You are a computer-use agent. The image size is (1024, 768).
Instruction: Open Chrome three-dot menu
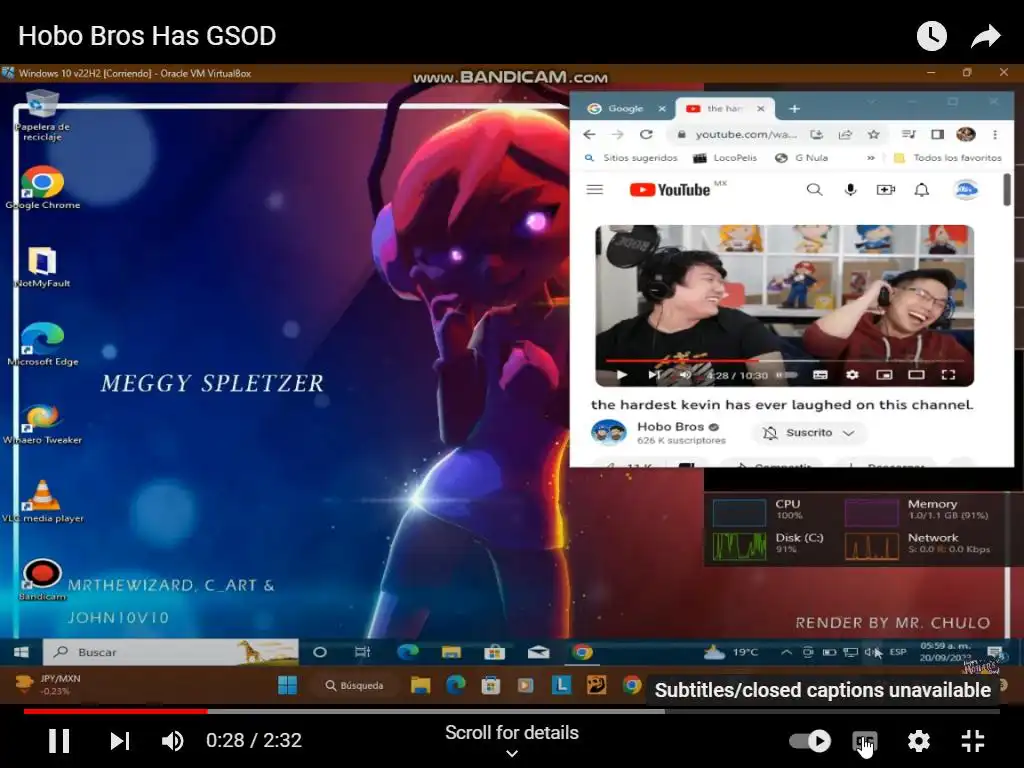click(x=995, y=135)
